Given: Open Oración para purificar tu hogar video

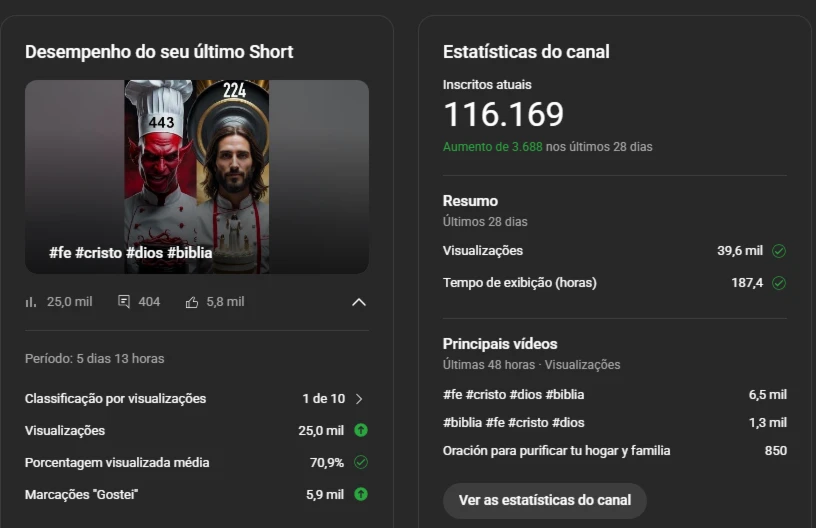Looking at the screenshot, I should click(615, 451).
